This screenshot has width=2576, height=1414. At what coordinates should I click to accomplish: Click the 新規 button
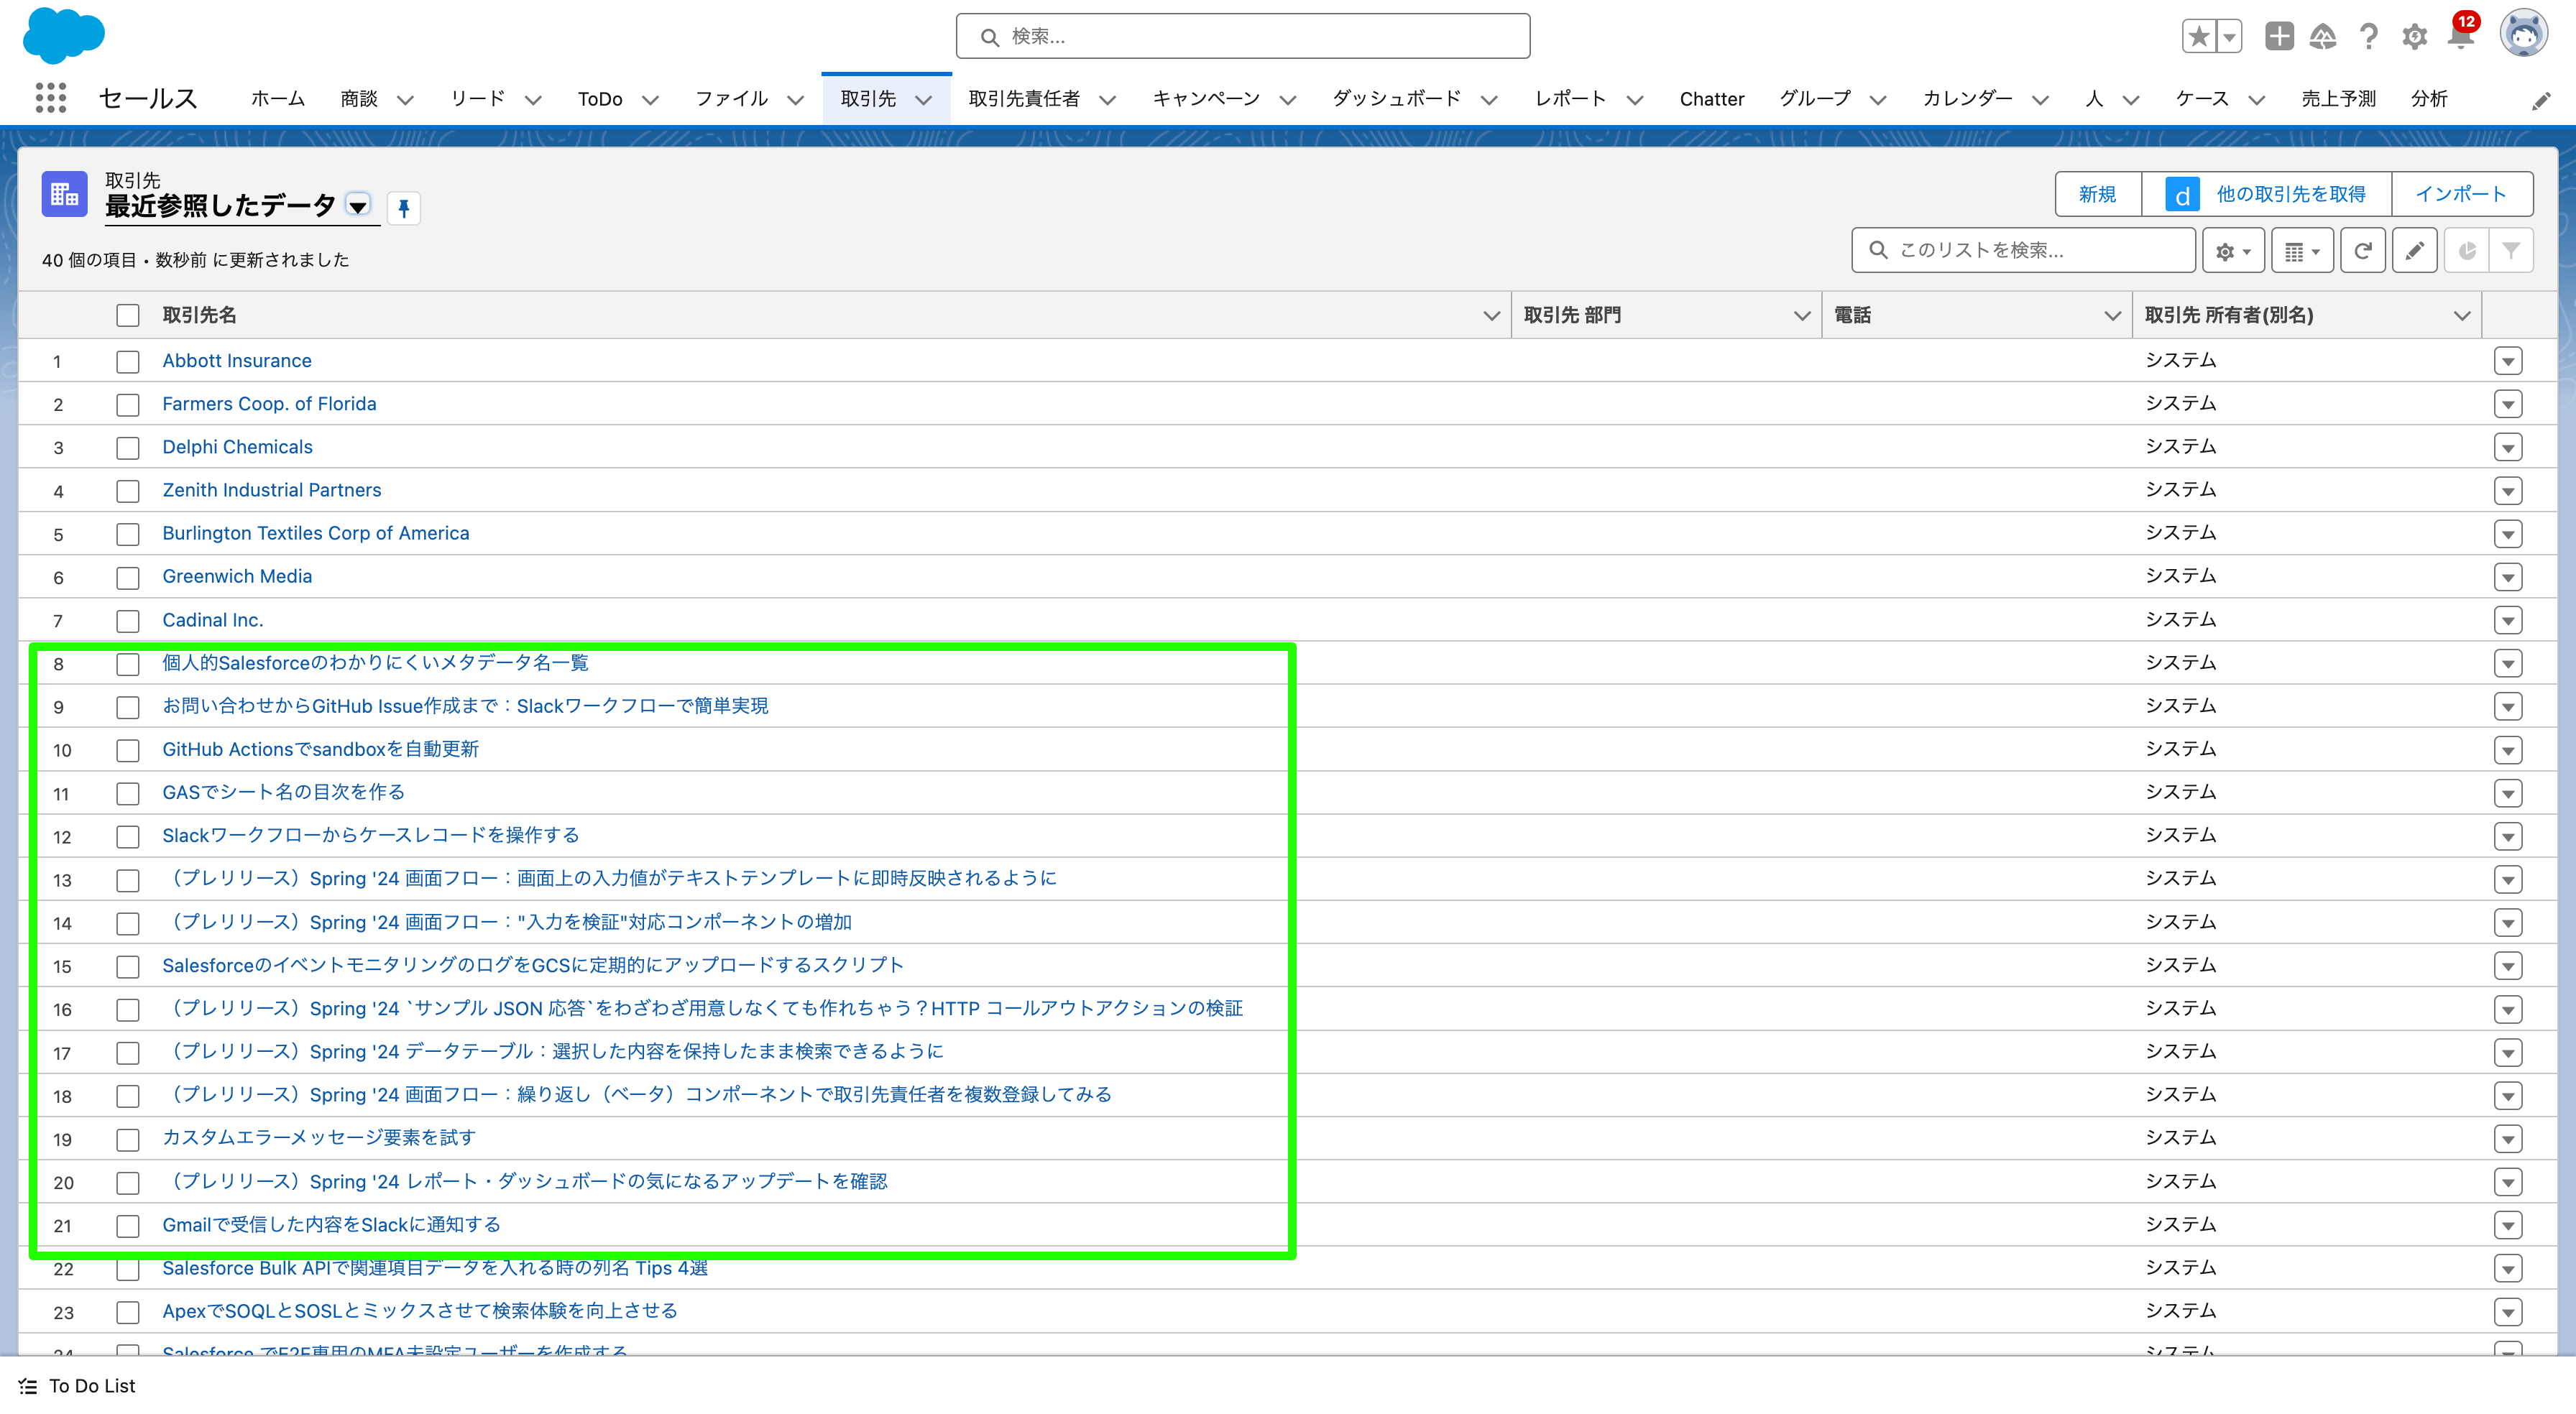[2097, 193]
